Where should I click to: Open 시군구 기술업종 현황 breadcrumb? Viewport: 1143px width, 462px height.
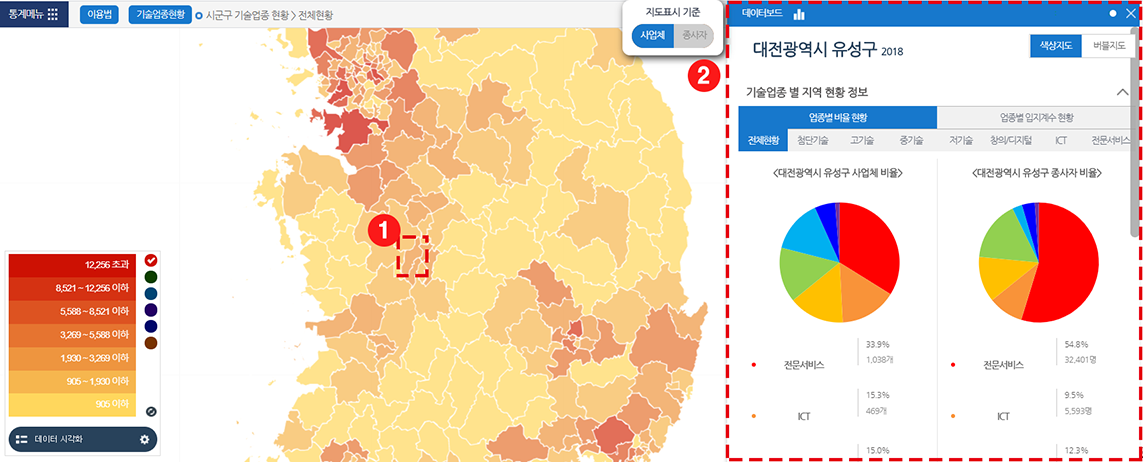(247, 15)
